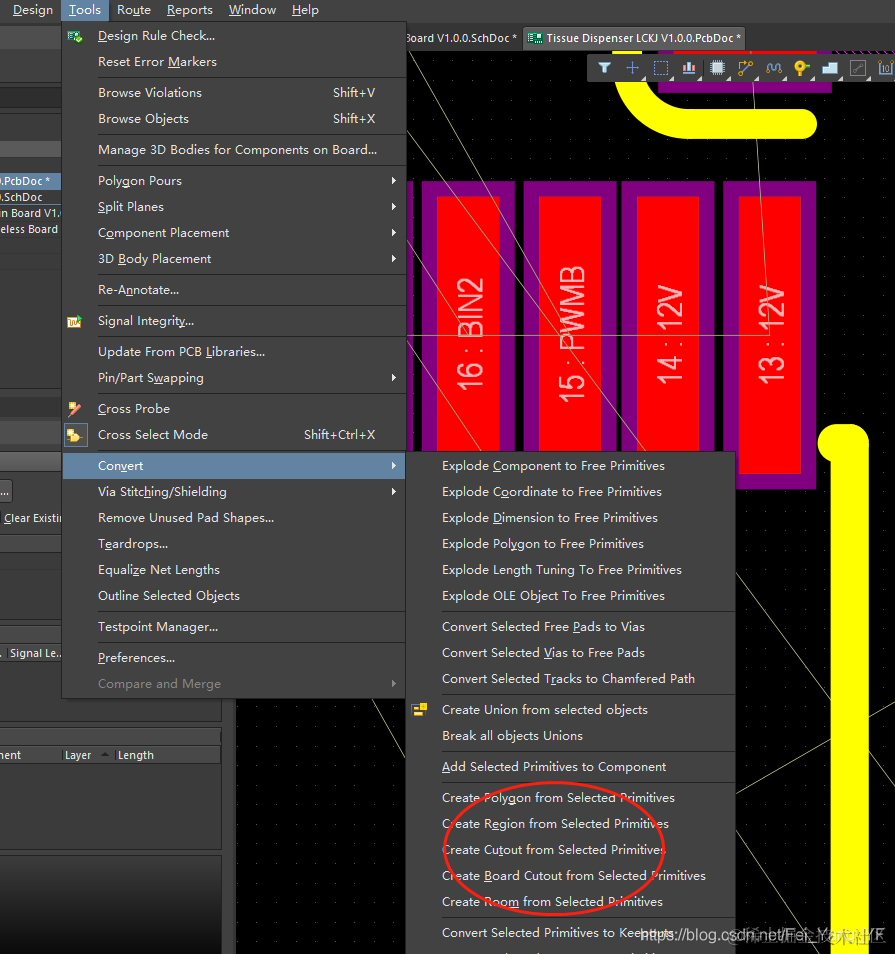This screenshot has height=954, width=895.
Task: Open the Help menu
Action: (x=305, y=10)
